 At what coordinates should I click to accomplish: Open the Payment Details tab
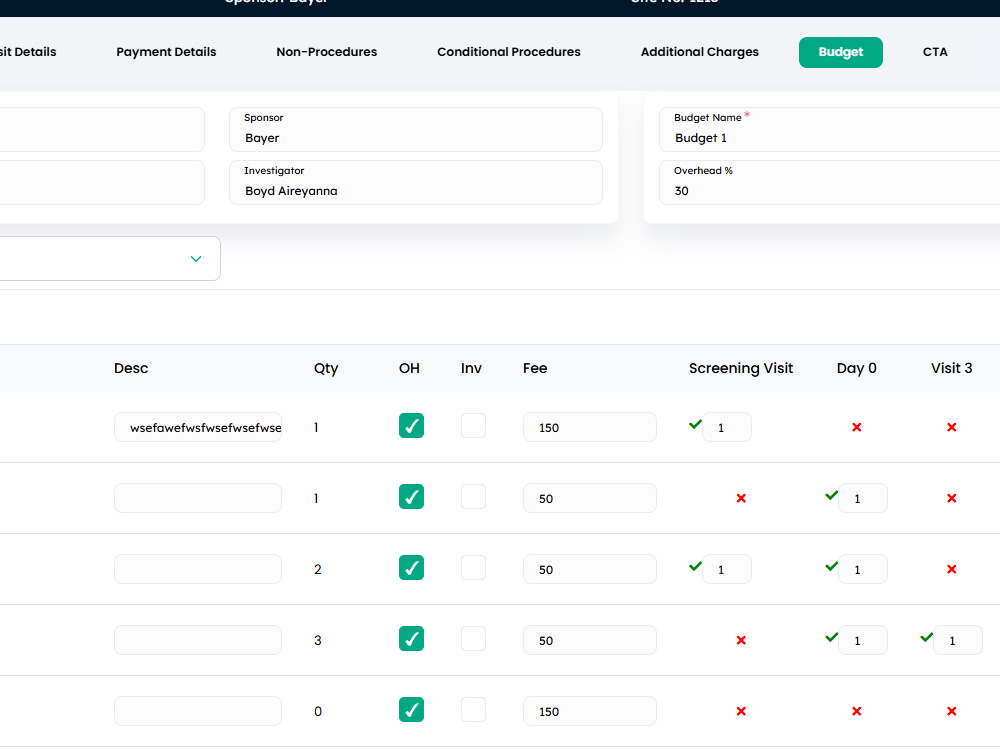(166, 52)
